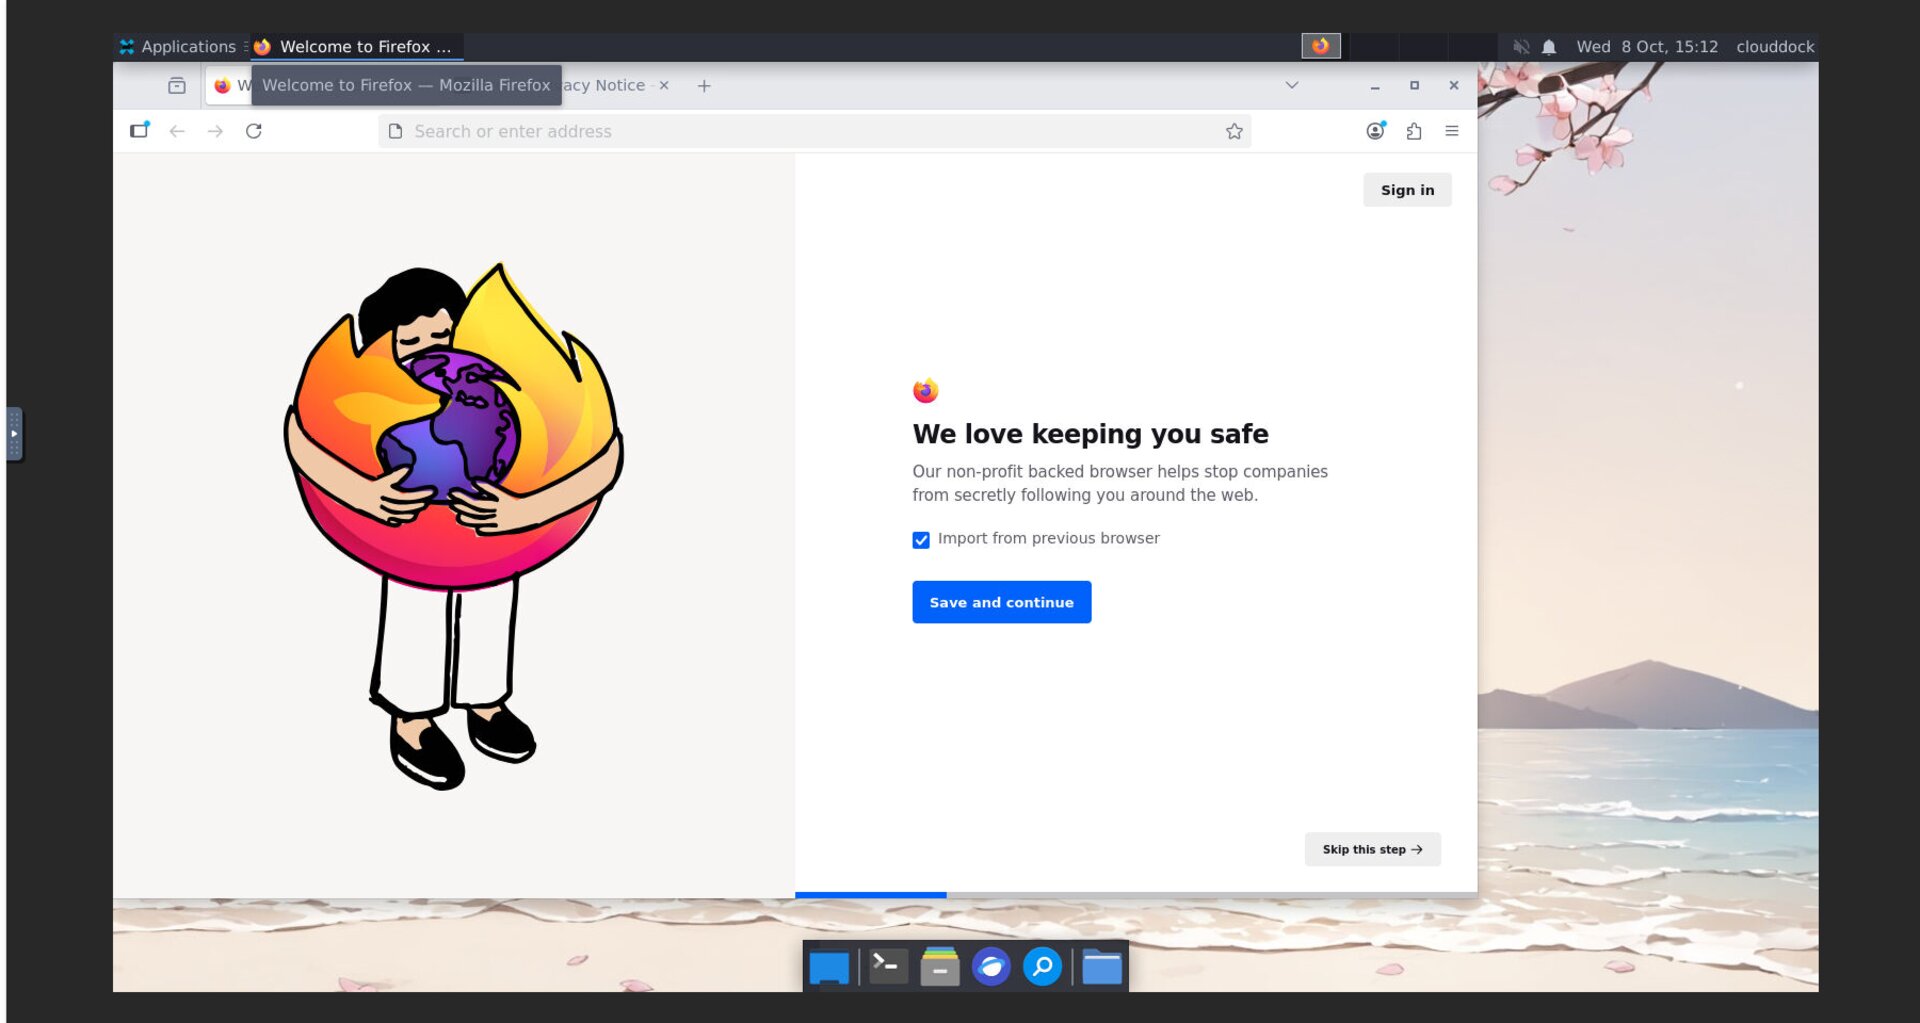
Task: Open the hamburger application menu
Action: tap(1451, 131)
